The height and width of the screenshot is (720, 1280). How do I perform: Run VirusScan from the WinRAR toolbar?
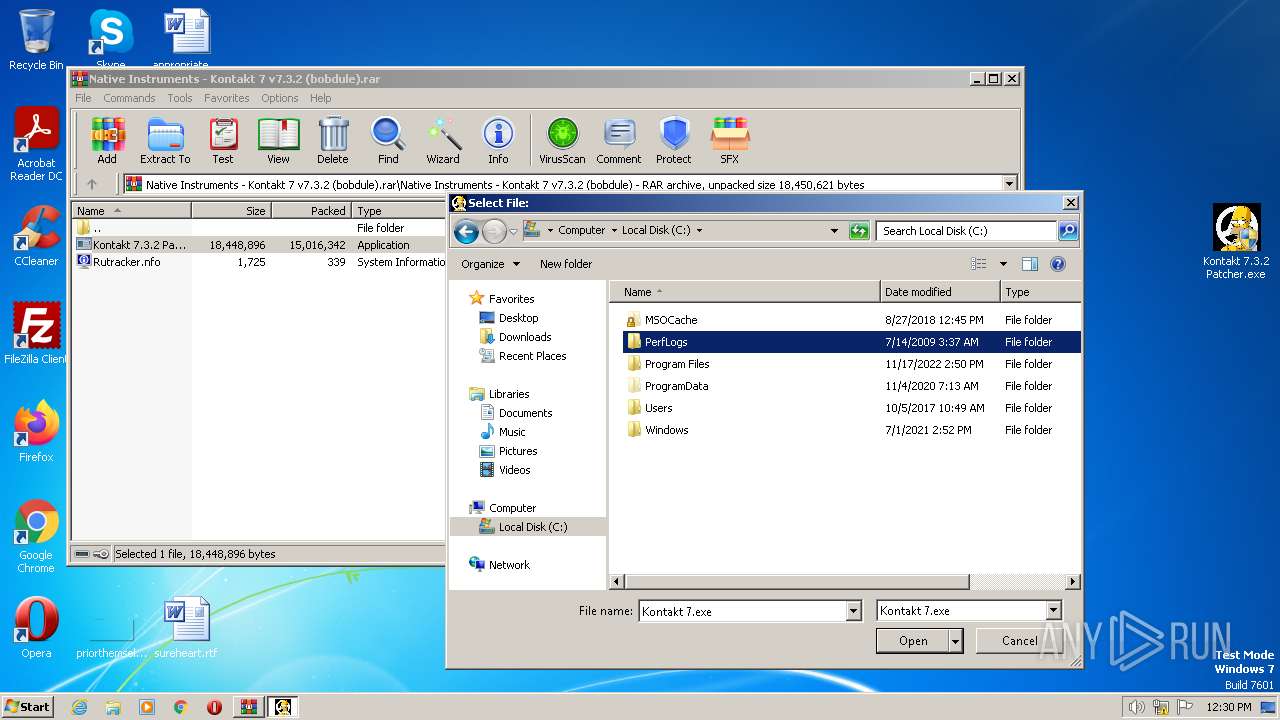tap(562, 140)
